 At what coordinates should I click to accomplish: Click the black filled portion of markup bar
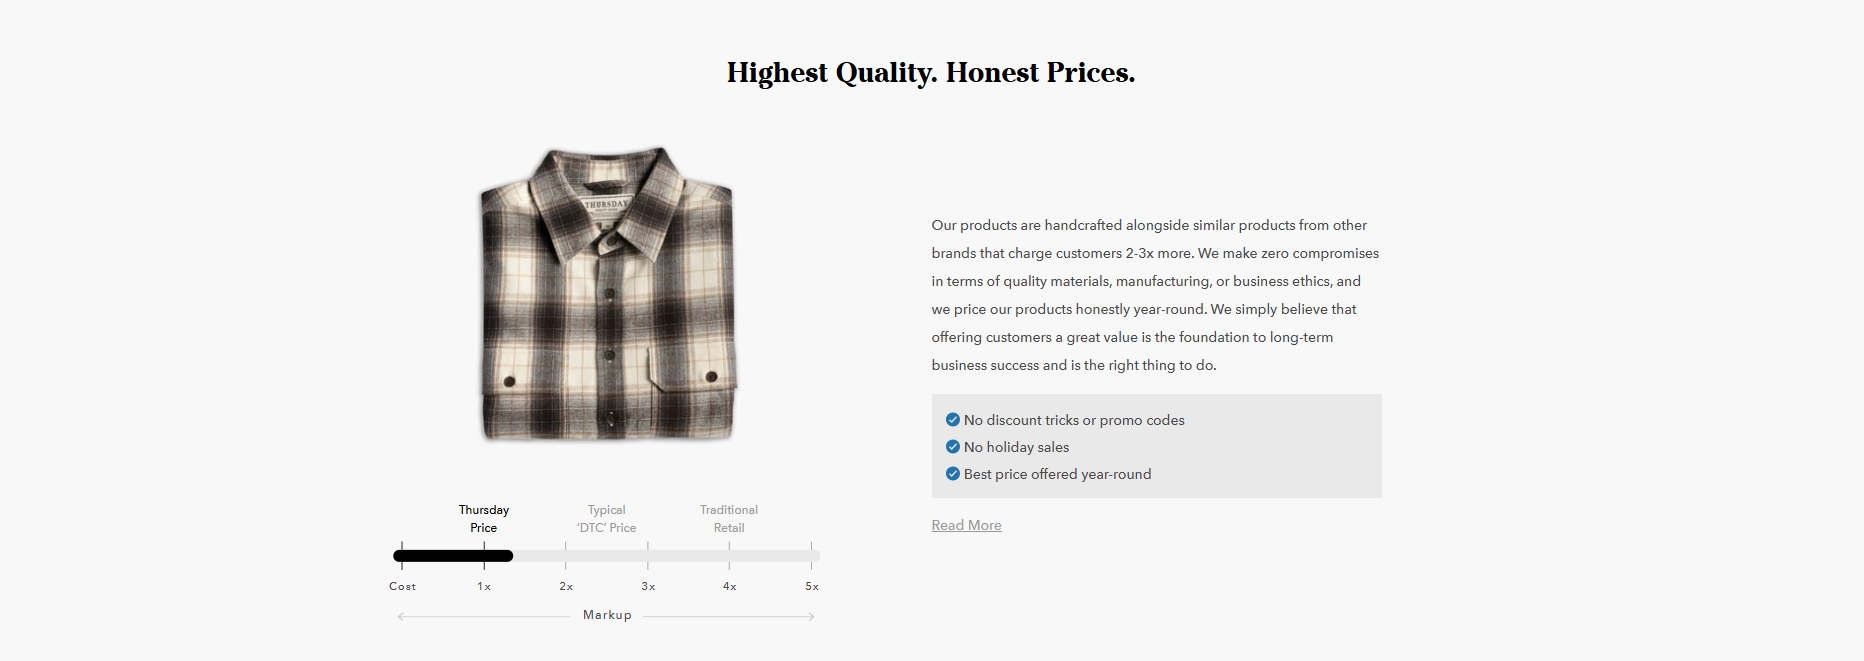pyautogui.click(x=453, y=556)
